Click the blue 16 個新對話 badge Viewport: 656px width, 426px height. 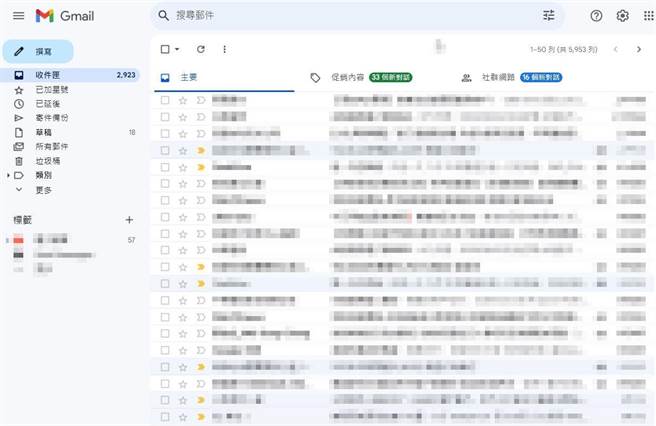point(541,77)
